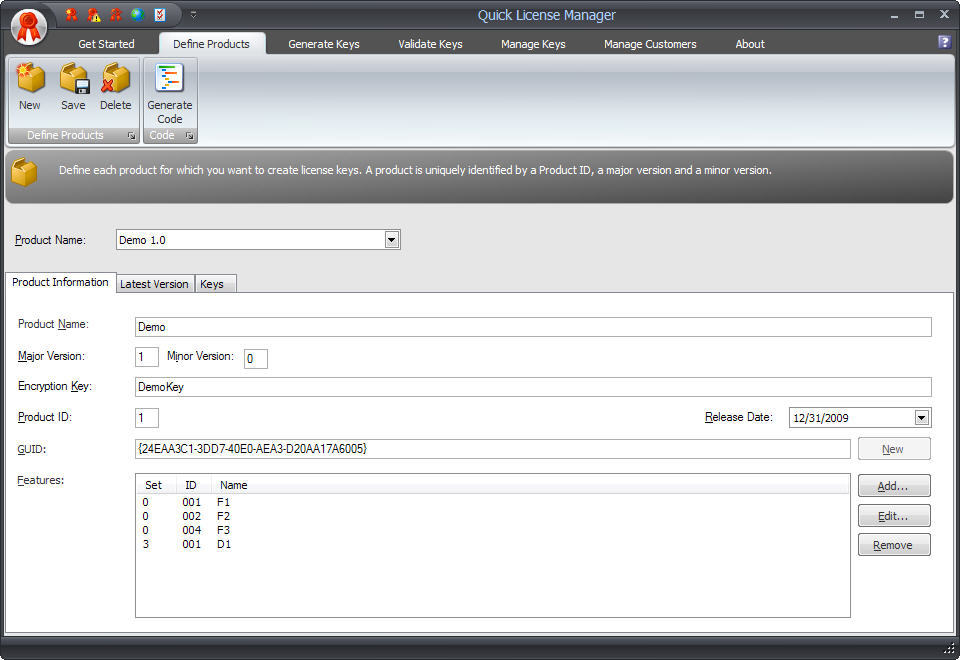
Task: Click the Product Name field containing Demo
Action: click(x=533, y=327)
